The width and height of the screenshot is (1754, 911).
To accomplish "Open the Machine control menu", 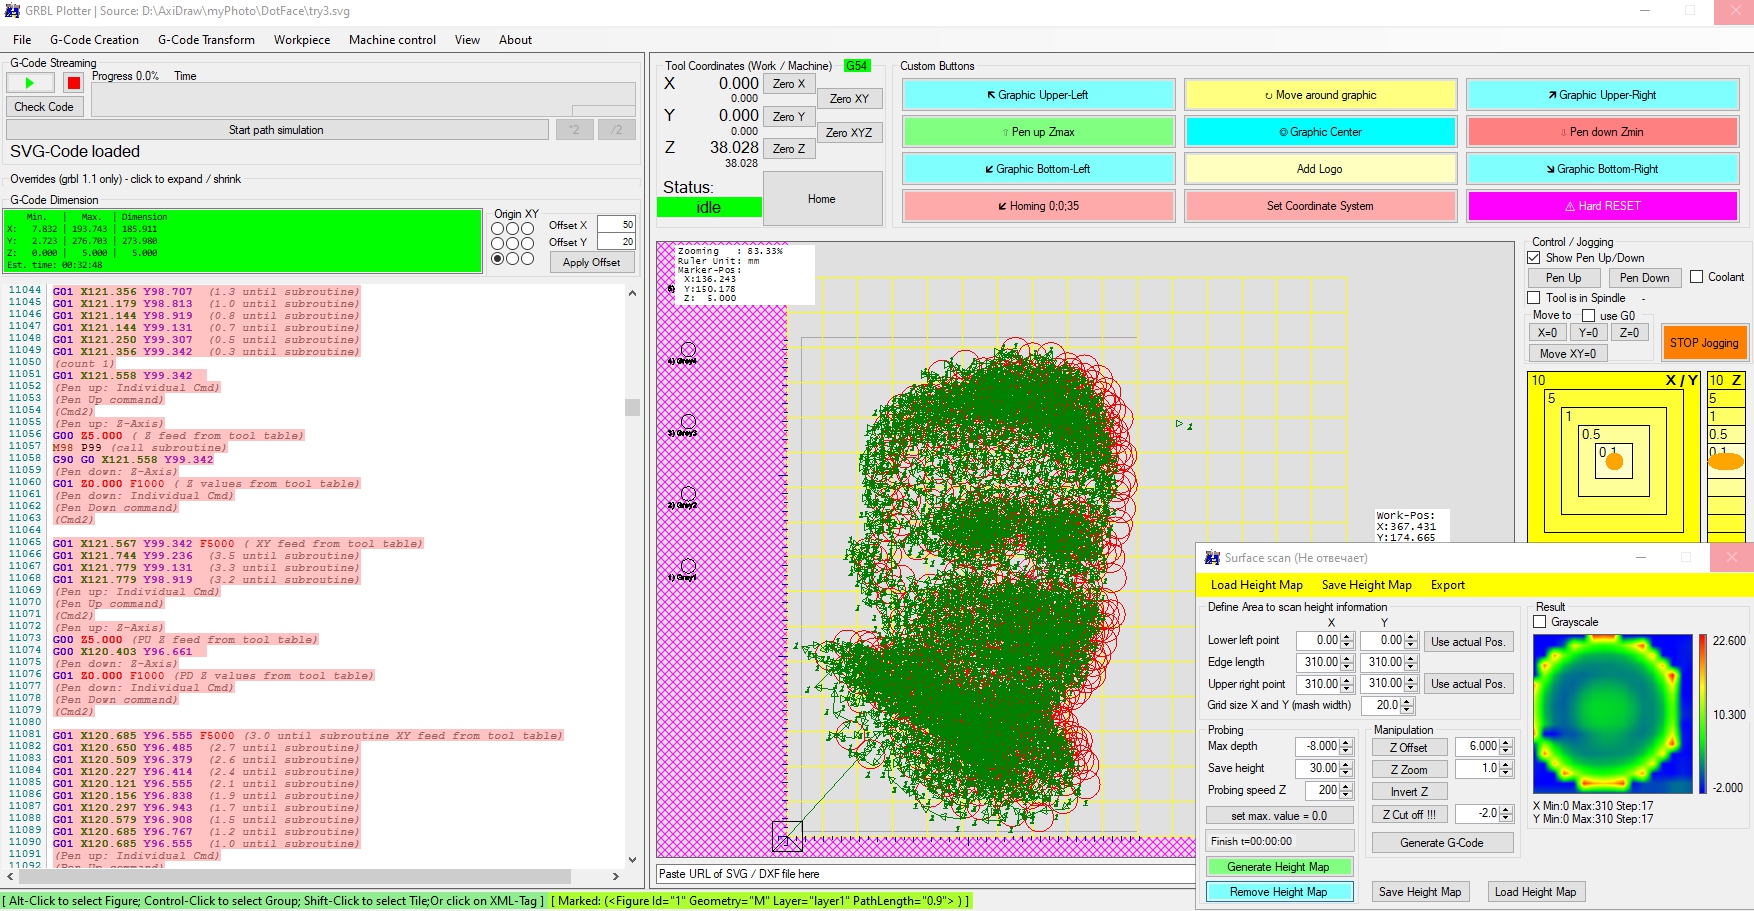I will click(392, 40).
